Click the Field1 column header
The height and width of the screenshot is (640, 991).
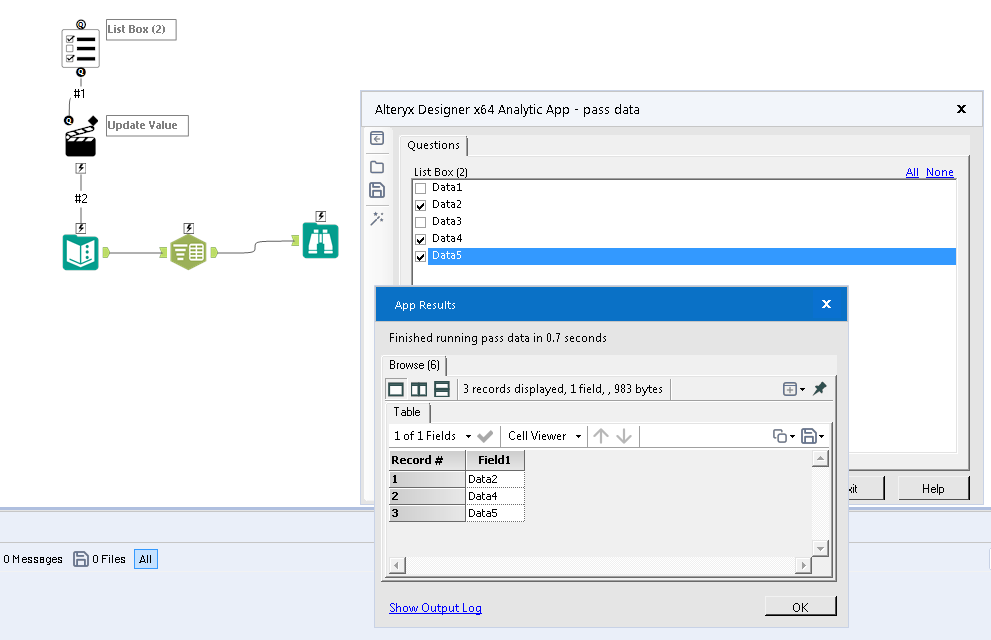click(495, 460)
